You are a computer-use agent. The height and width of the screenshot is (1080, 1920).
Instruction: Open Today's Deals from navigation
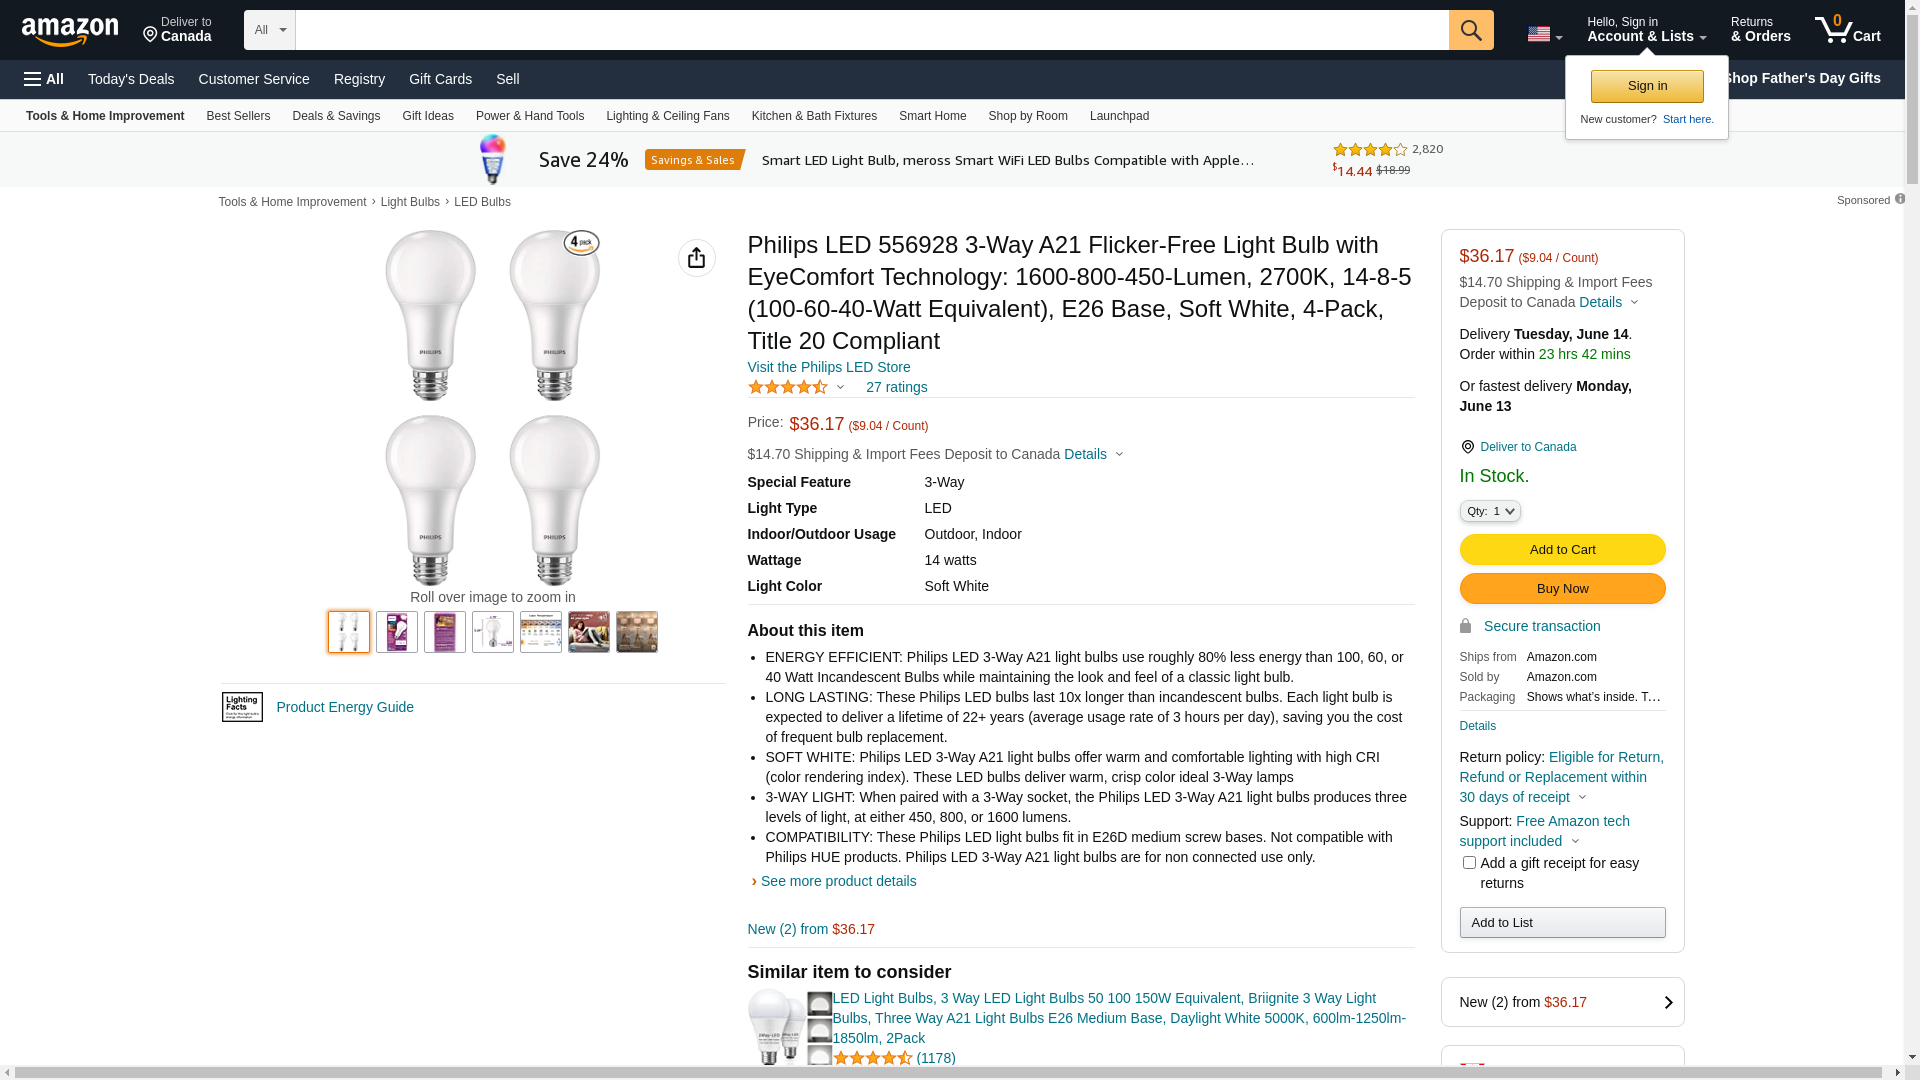point(131,79)
